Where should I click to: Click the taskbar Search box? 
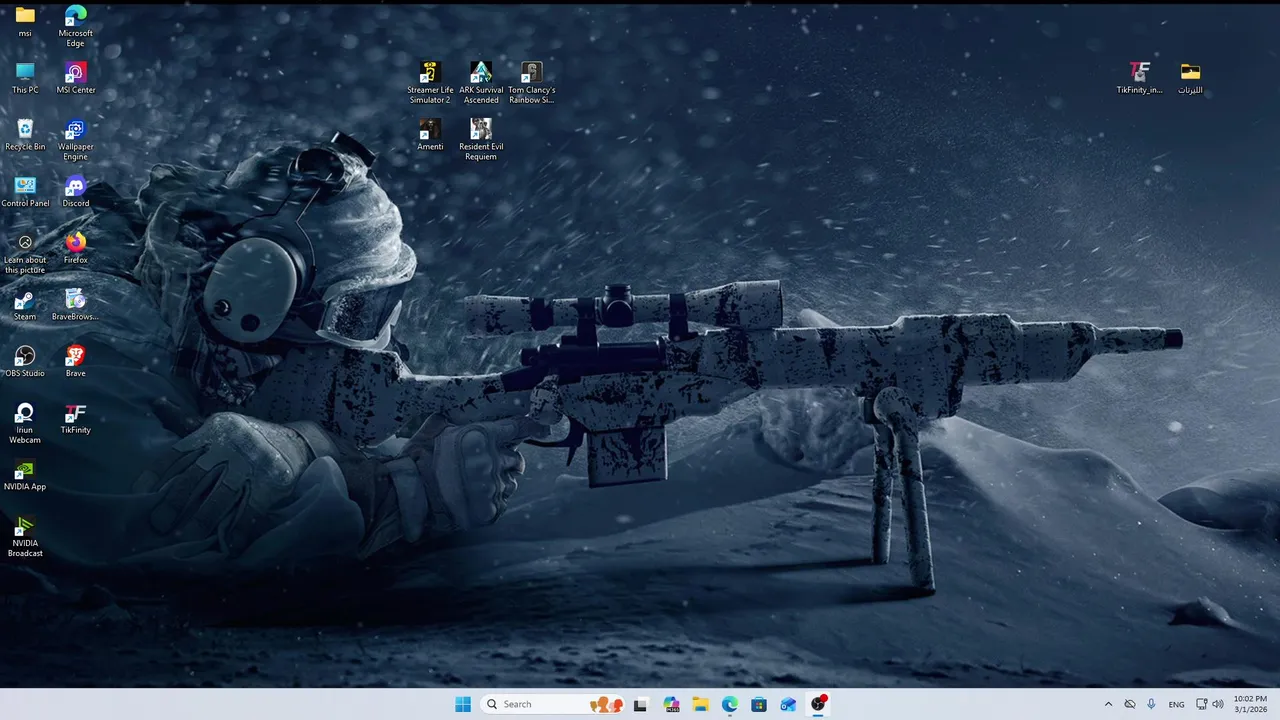[552, 704]
